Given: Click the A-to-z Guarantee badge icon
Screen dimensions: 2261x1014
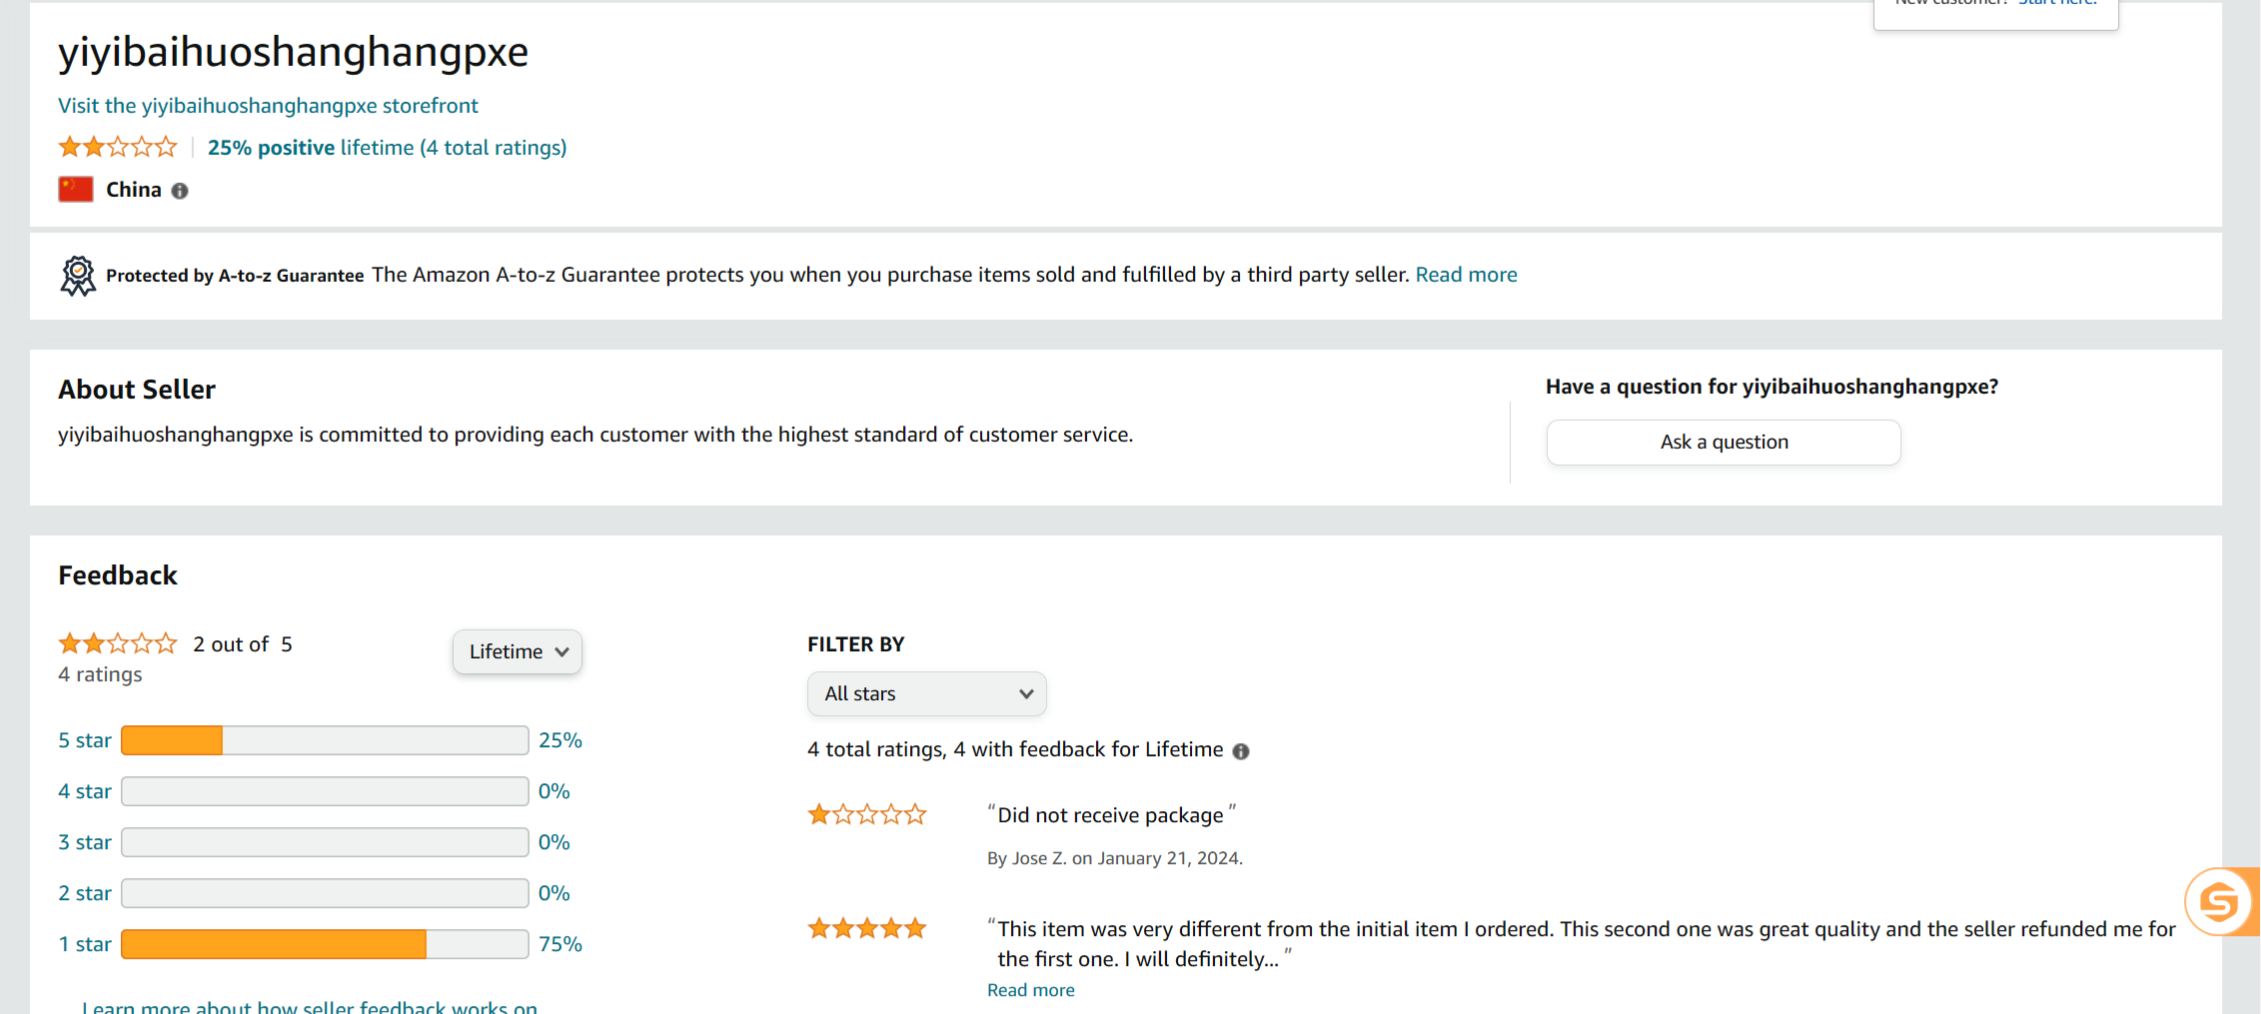Looking at the screenshot, I should coord(78,276).
